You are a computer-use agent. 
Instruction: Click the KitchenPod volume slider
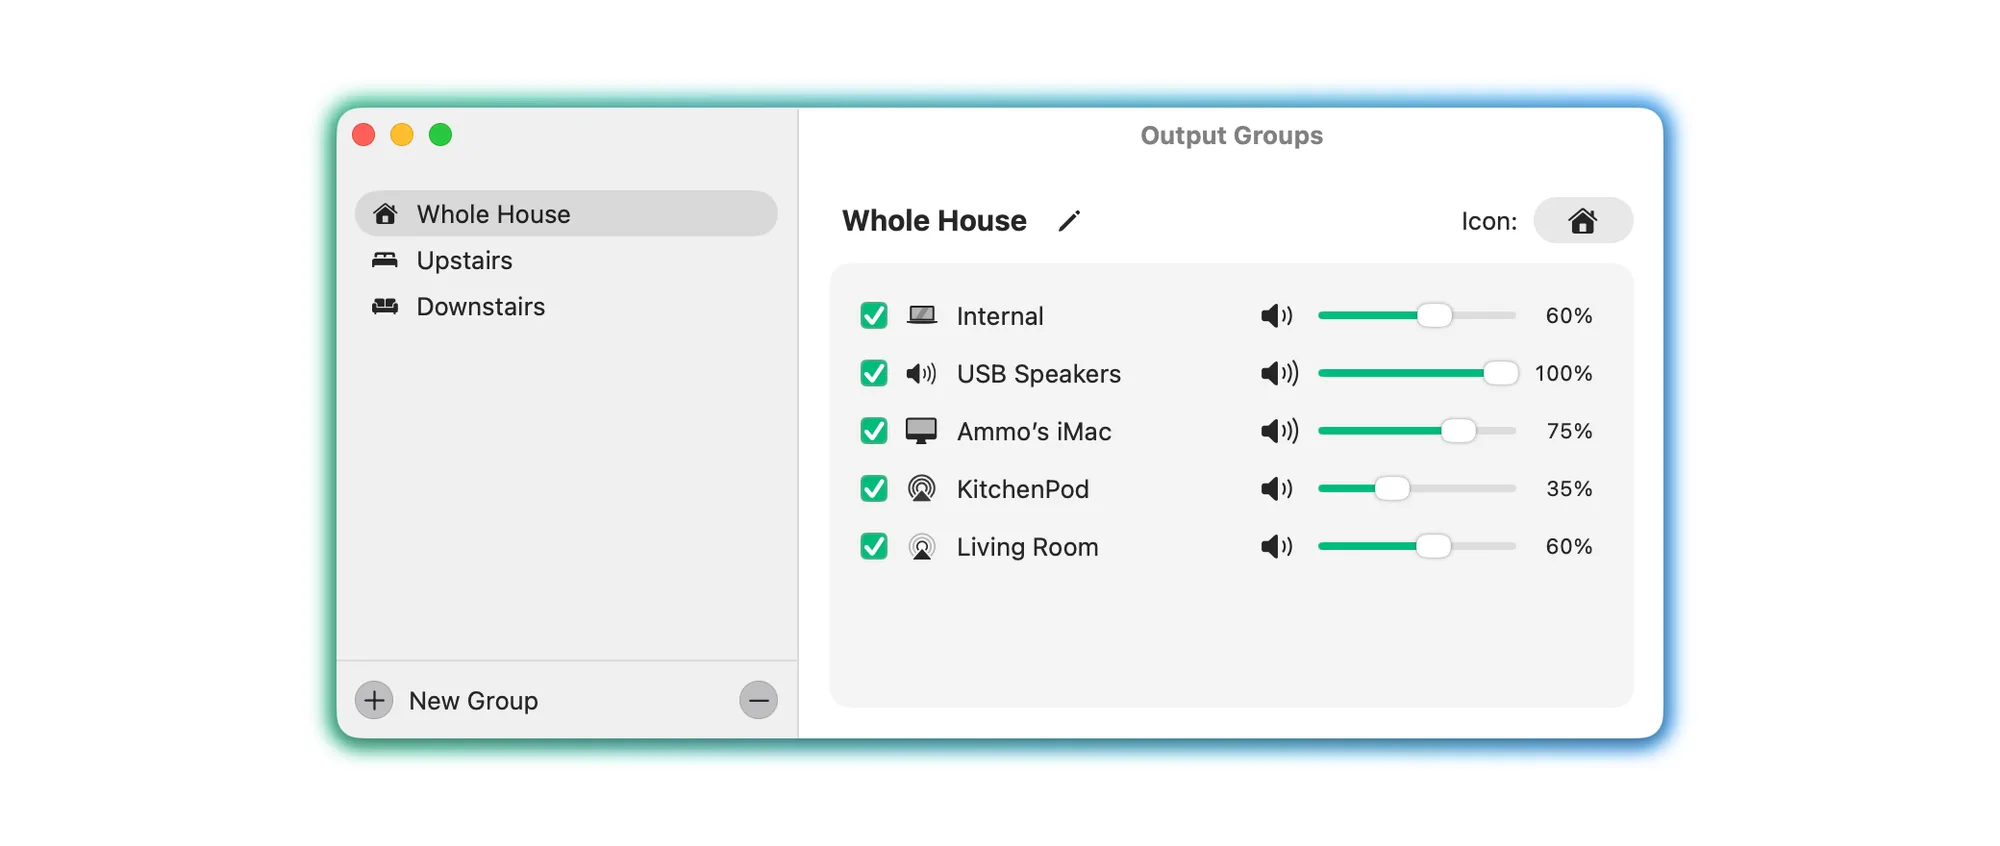1417,489
